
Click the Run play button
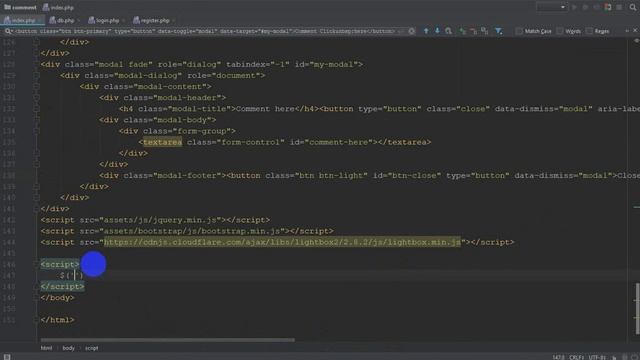(x=574, y=7)
